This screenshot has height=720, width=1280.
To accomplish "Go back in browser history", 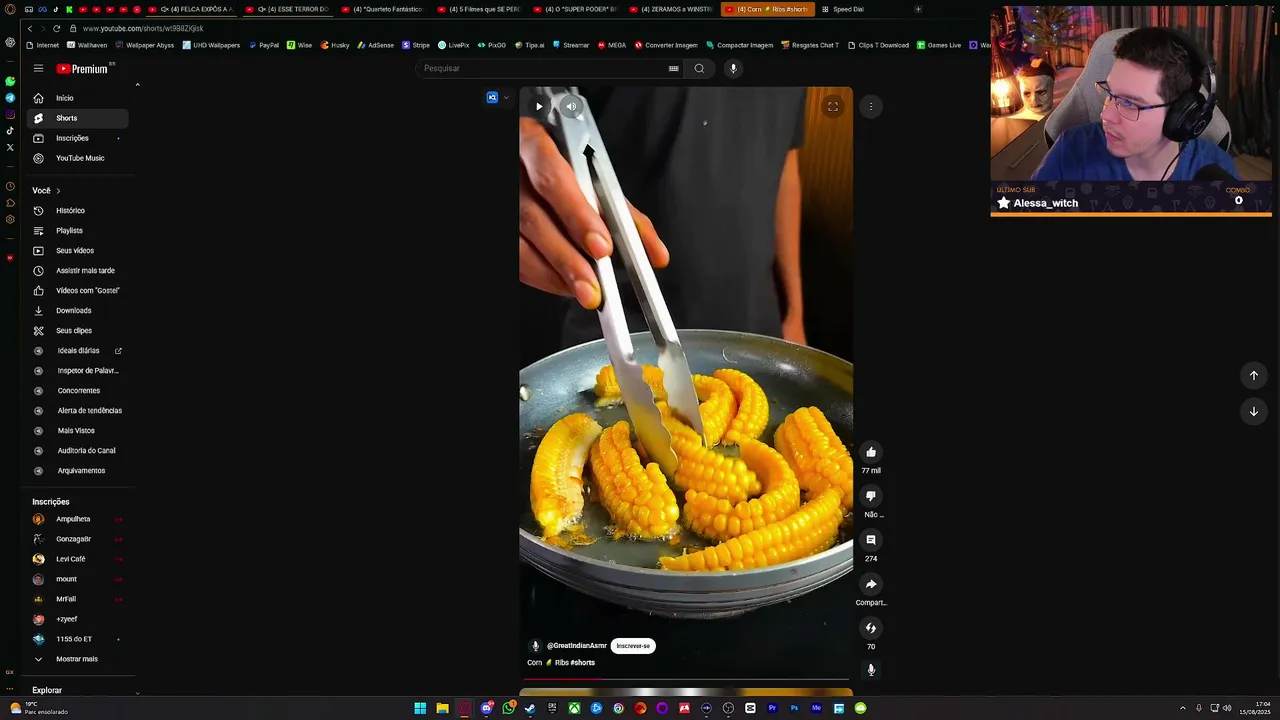I will point(31,28).
